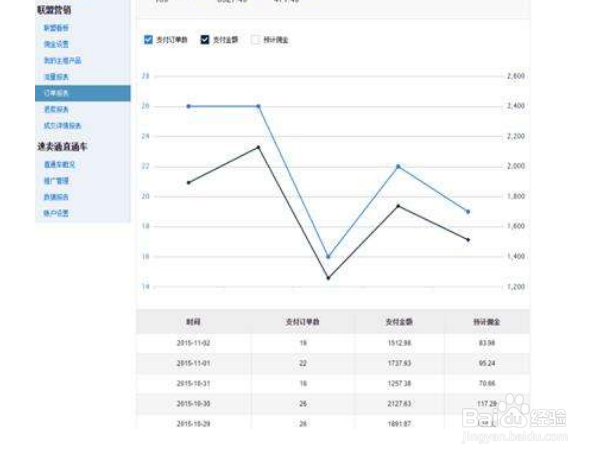Click the date cell 2015-10-29
603x458 pixels.
point(193,424)
